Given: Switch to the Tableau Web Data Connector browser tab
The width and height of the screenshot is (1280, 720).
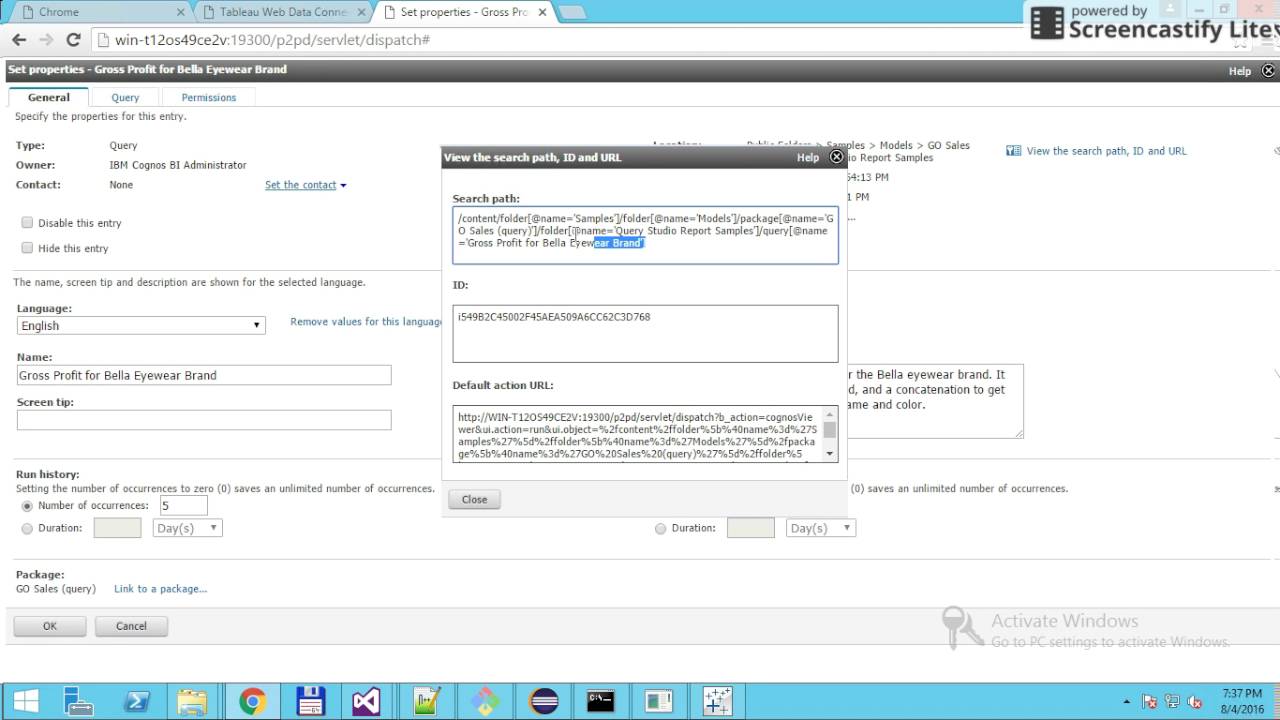Looking at the screenshot, I should point(283,12).
